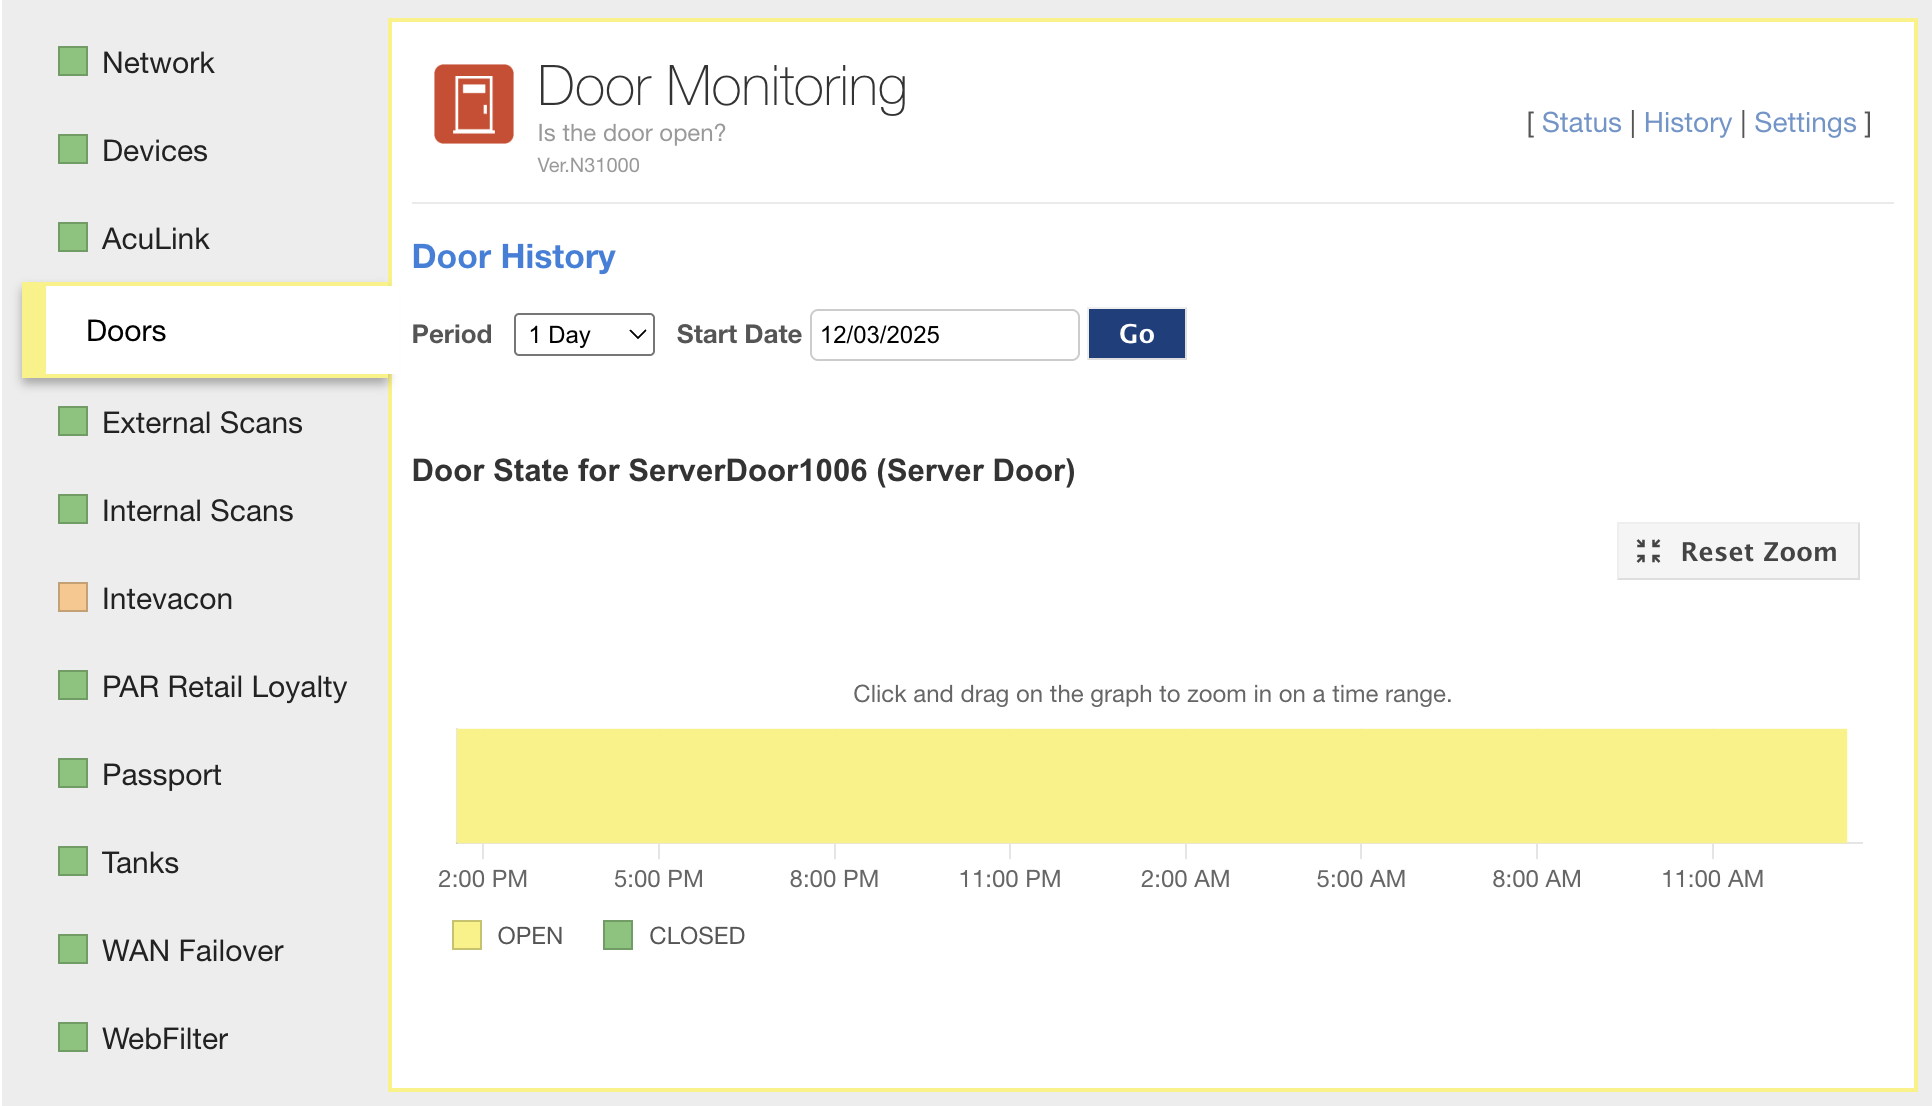Go to Internal Scans in the sidebar
Viewport: 1932px width, 1106px height.
pyautogui.click(x=198, y=510)
